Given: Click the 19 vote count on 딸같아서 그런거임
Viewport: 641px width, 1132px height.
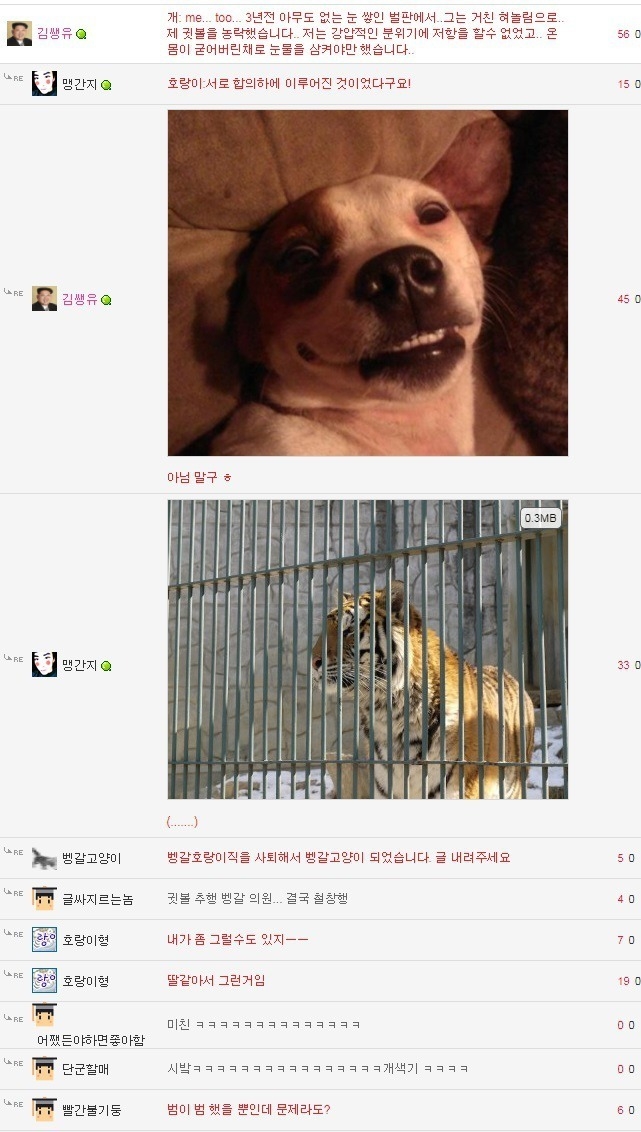Looking at the screenshot, I should [624, 981].
